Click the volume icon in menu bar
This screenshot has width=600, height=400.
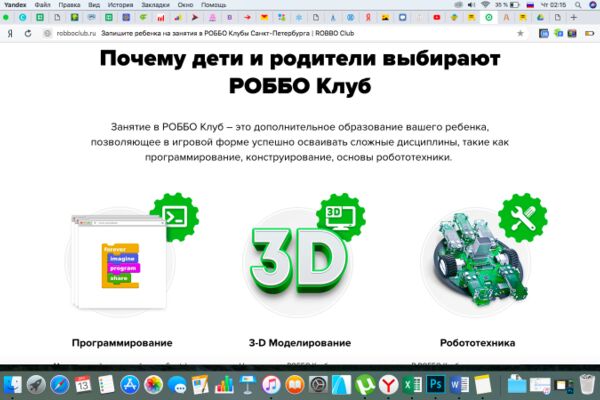click(471, 5)
